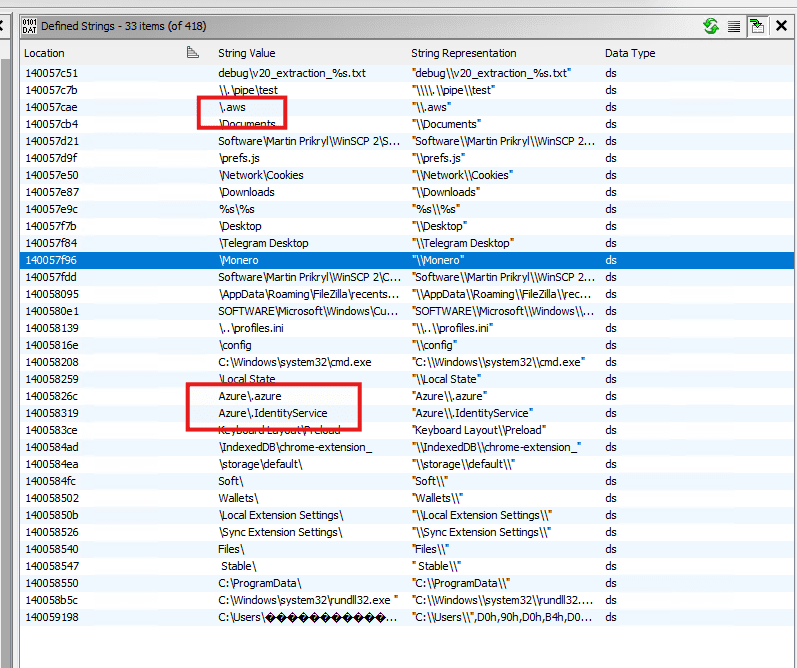This screenshot has width=797, height=668.
Task: Click the \prefs.js string value
Action: coord(239,158)
